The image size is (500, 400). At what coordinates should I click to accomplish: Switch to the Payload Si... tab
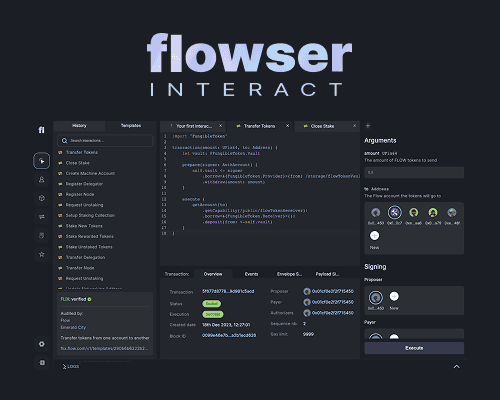[x=327, y=274]
